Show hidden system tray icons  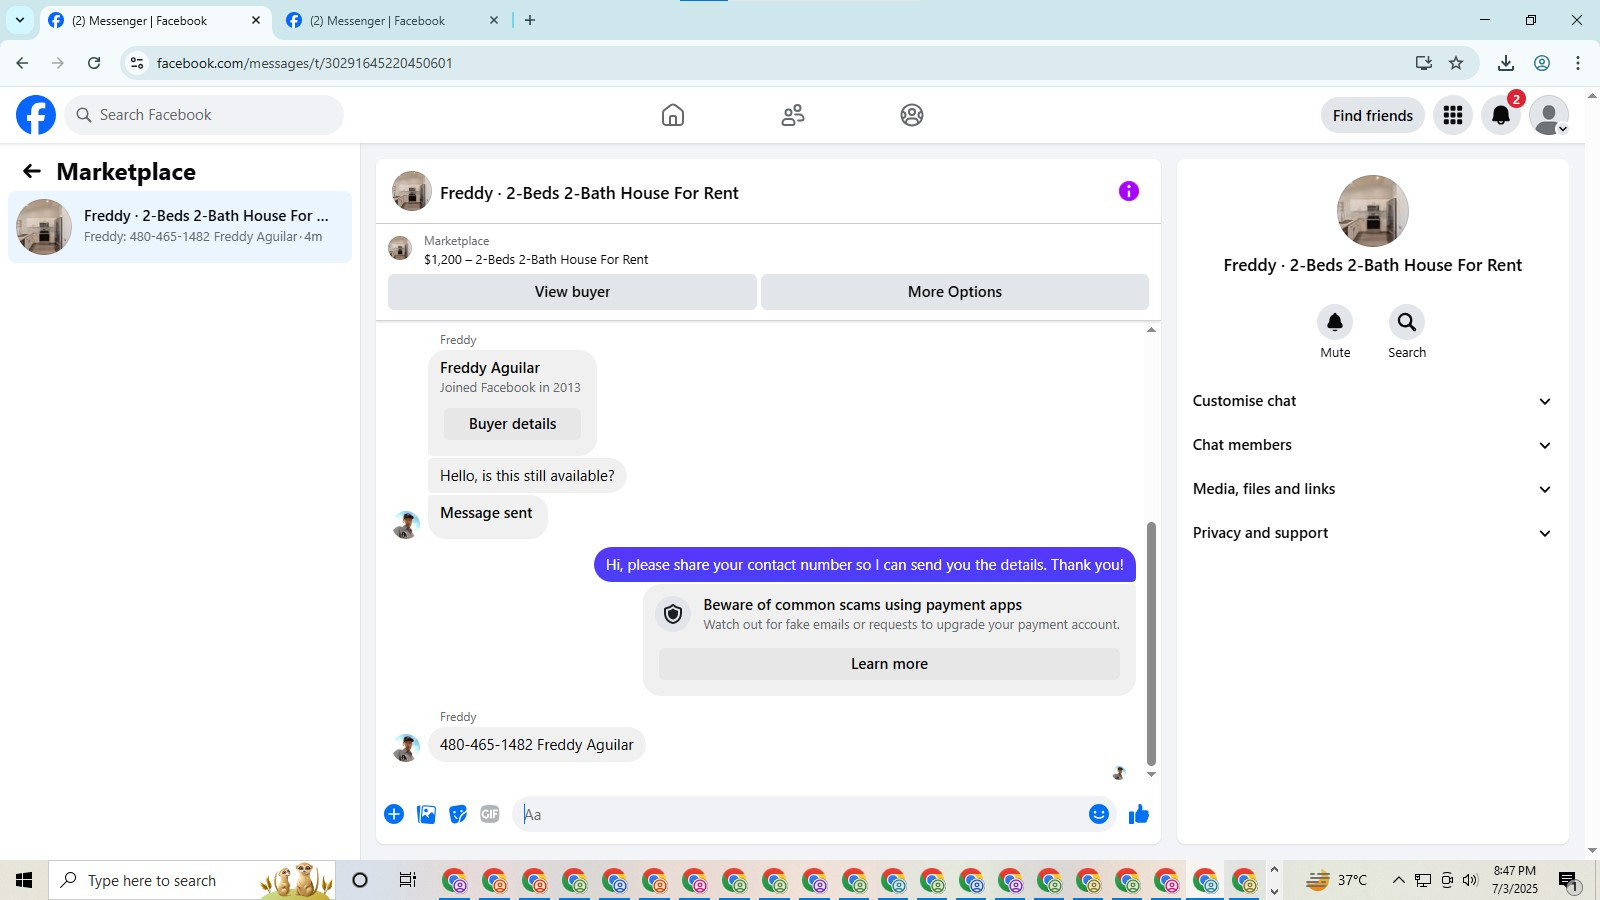point(1398,880)
